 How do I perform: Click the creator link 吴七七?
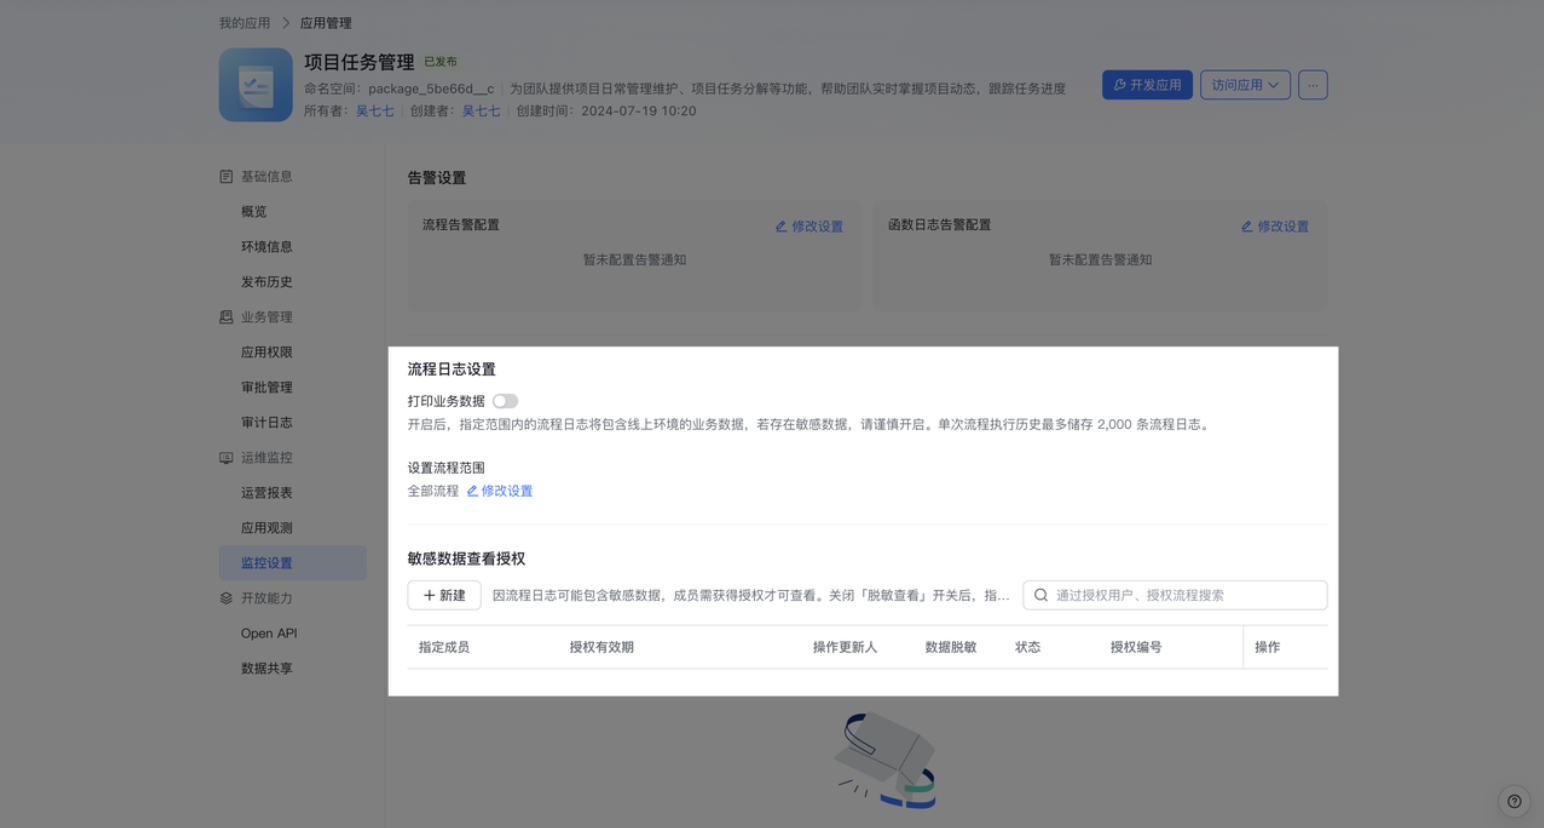click(481, 111)
